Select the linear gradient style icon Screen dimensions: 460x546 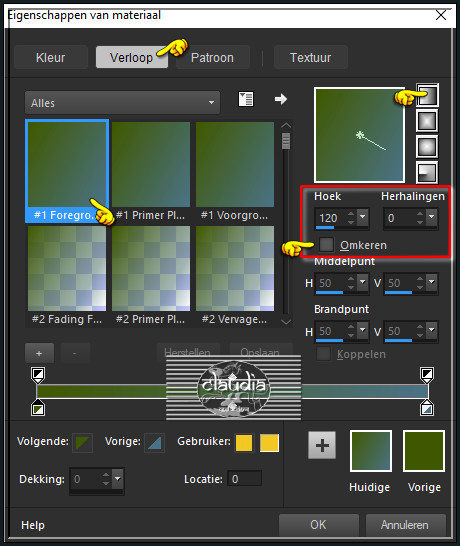(x=427, y=95)
